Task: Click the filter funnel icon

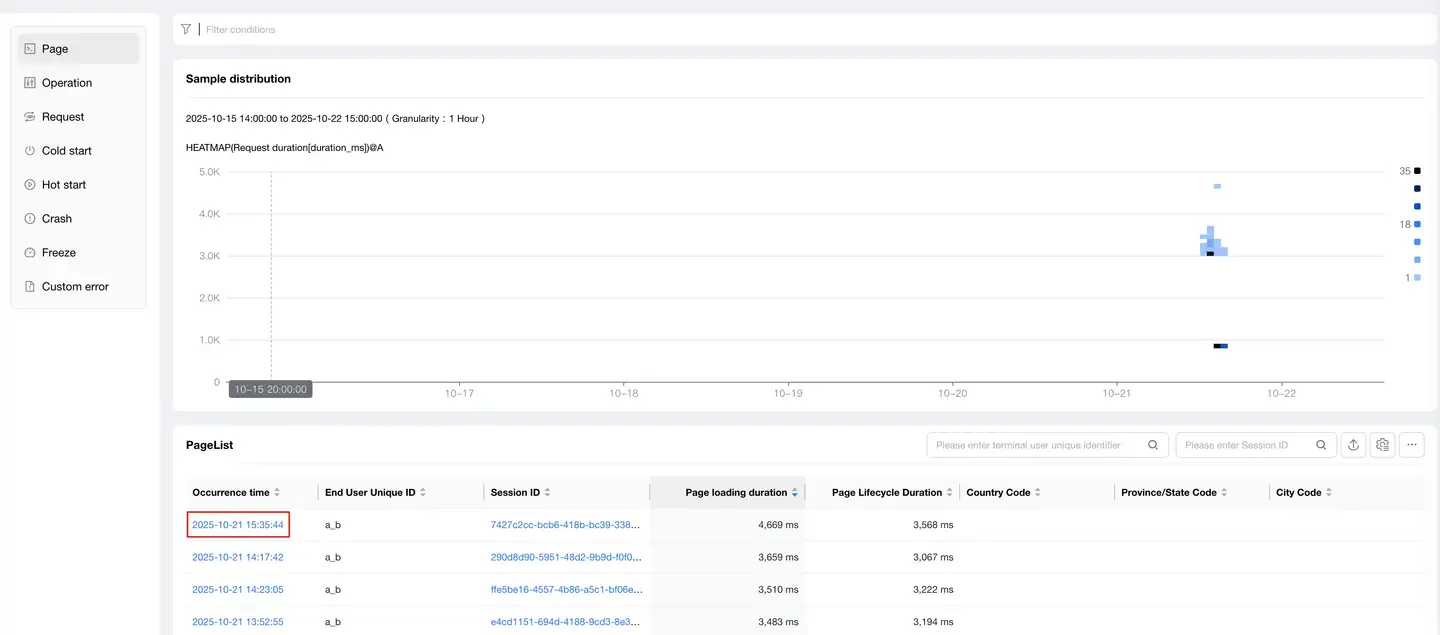Action: point(186,30)
